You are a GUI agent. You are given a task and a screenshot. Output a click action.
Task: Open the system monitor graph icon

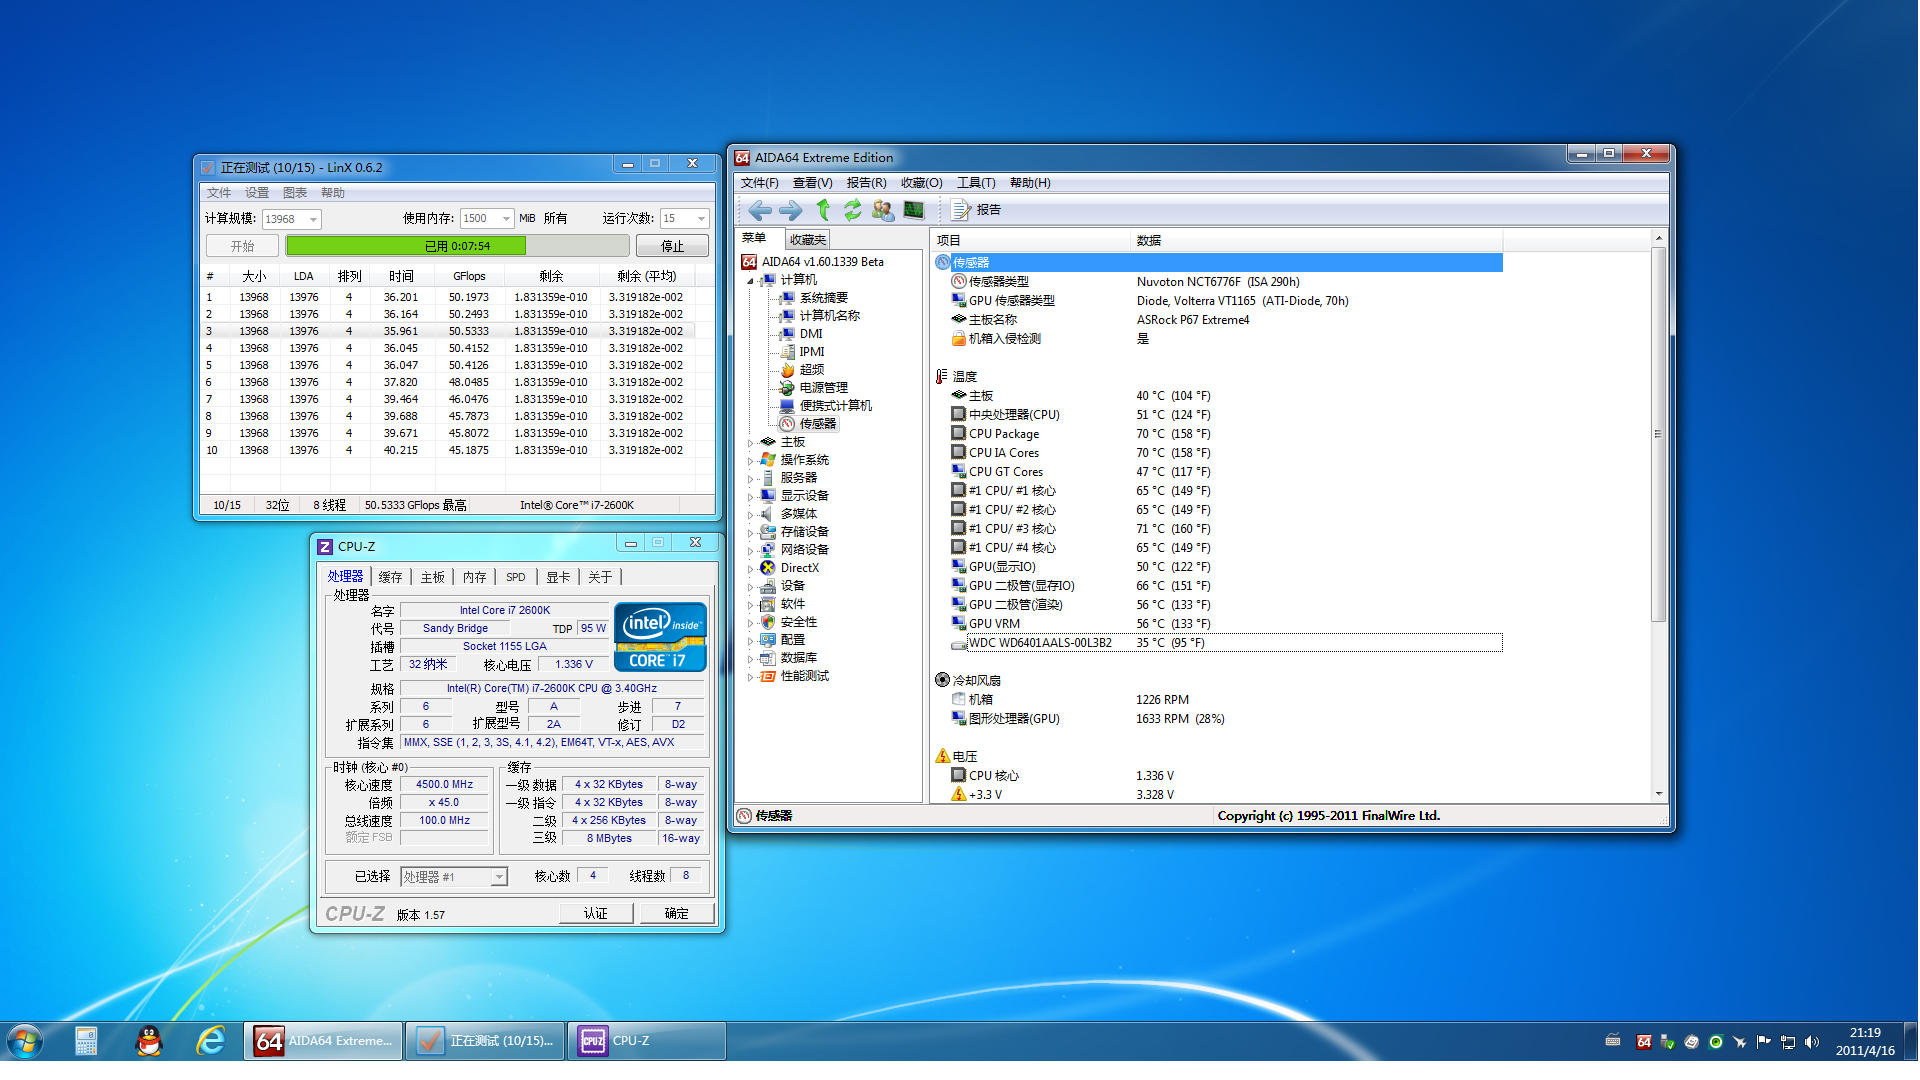pyautogui.click(x=913, y=210)
